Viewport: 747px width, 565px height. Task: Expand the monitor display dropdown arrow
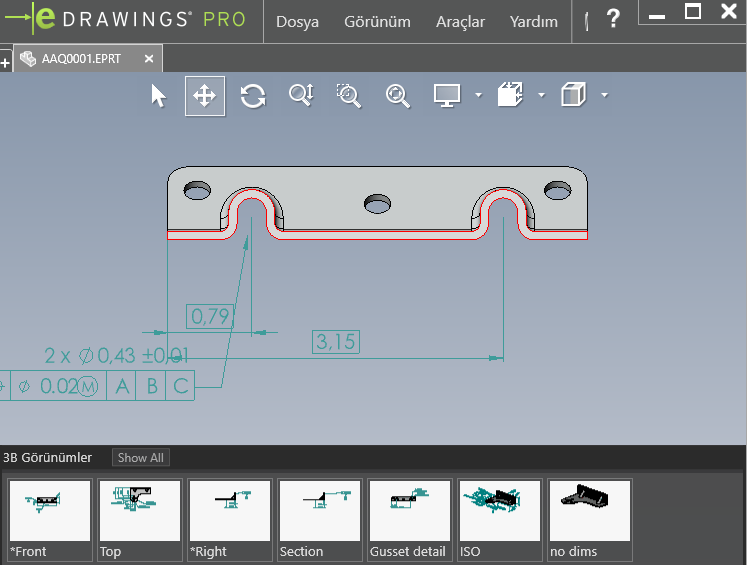(478, 96)
